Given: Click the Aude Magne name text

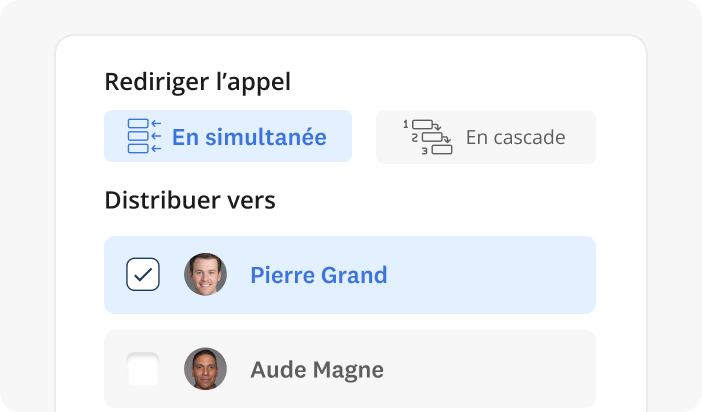Looking at the screenshot, I should point(316,370).
